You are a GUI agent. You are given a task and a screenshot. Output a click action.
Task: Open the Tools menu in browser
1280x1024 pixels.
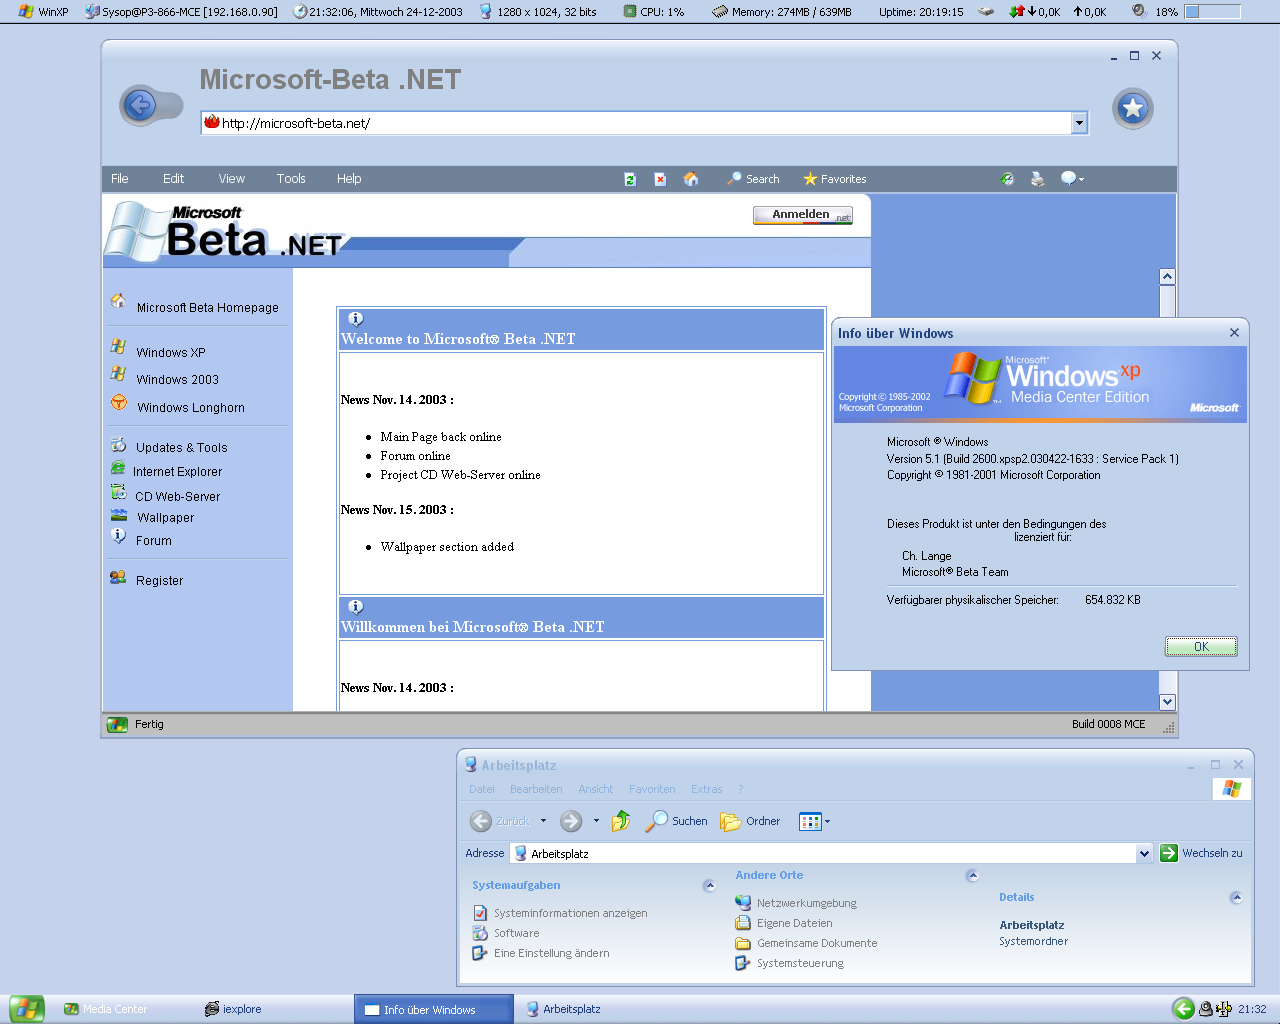(291, 179)
